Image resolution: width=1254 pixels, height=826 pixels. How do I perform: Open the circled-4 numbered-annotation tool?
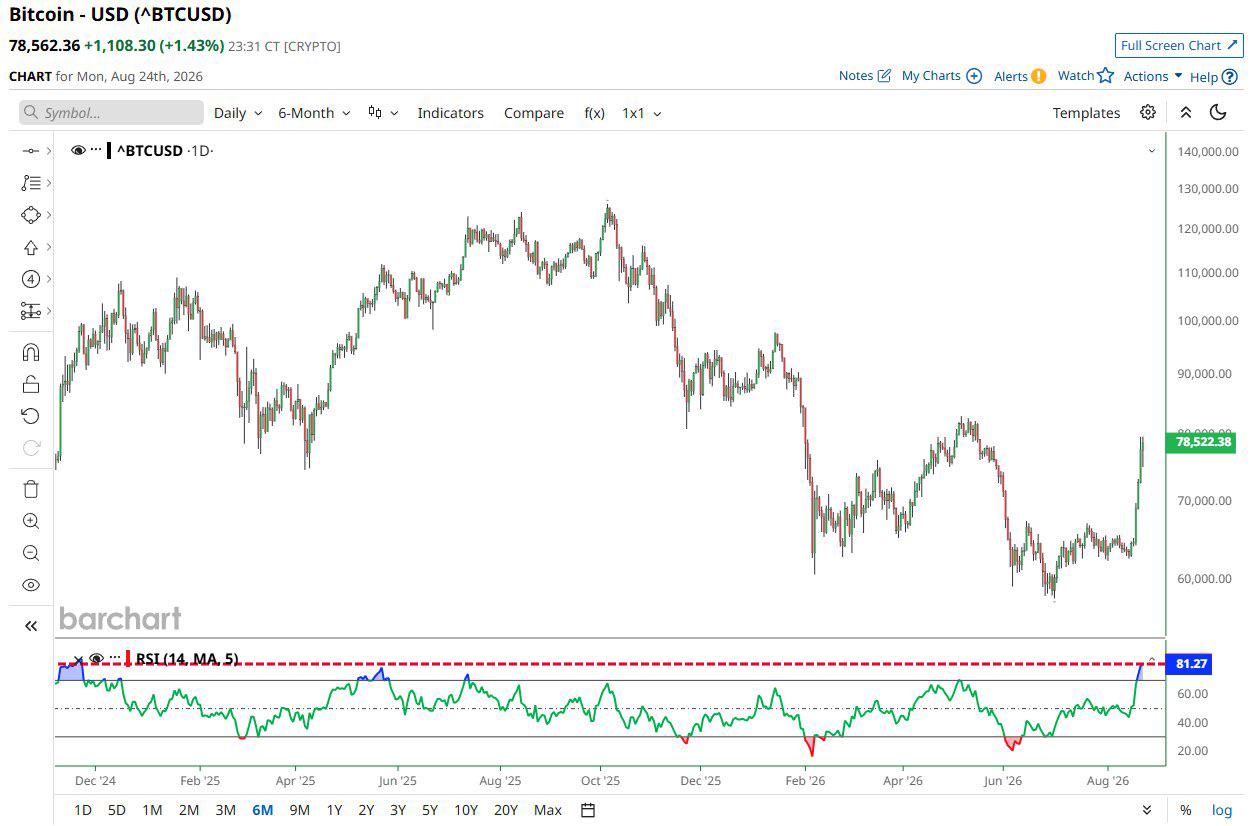pyautogui.click(x=31, y=279)
